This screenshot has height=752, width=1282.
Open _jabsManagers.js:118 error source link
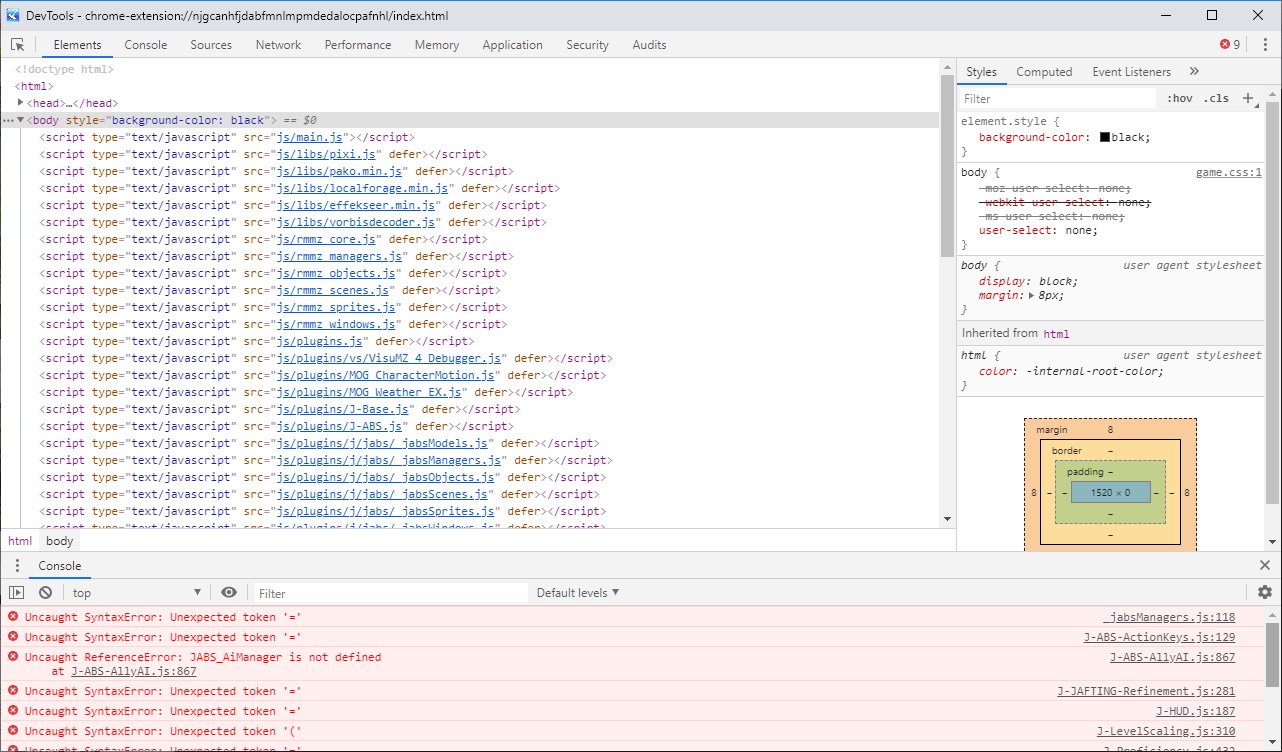1169,617
